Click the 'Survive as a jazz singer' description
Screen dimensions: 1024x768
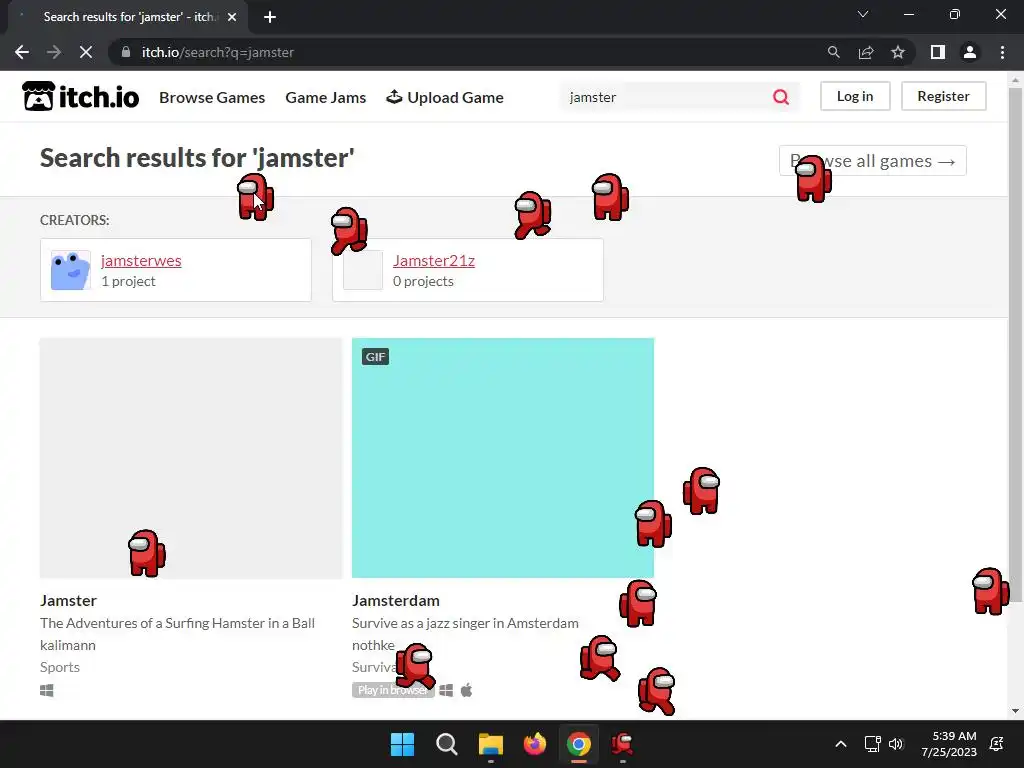465,623
